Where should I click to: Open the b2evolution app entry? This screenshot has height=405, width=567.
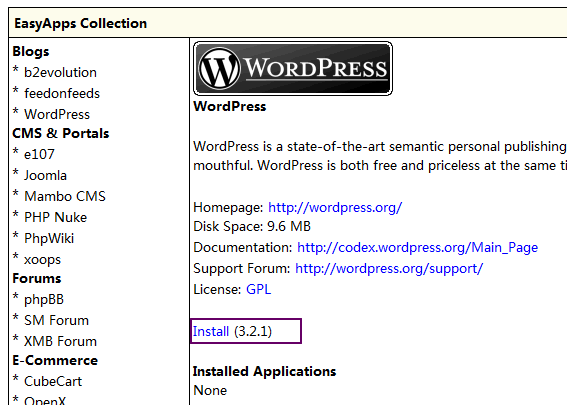tap(60, 72)
